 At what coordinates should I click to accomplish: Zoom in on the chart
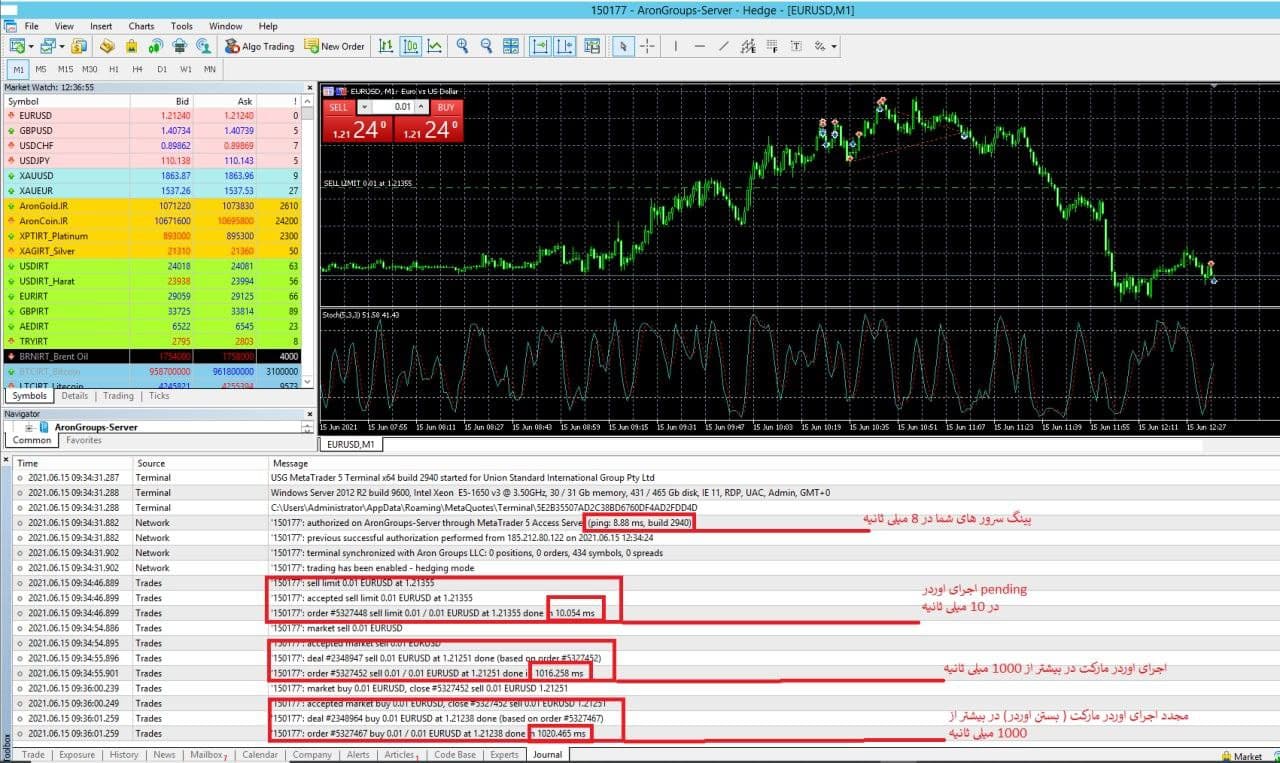(x=462, y=46)
